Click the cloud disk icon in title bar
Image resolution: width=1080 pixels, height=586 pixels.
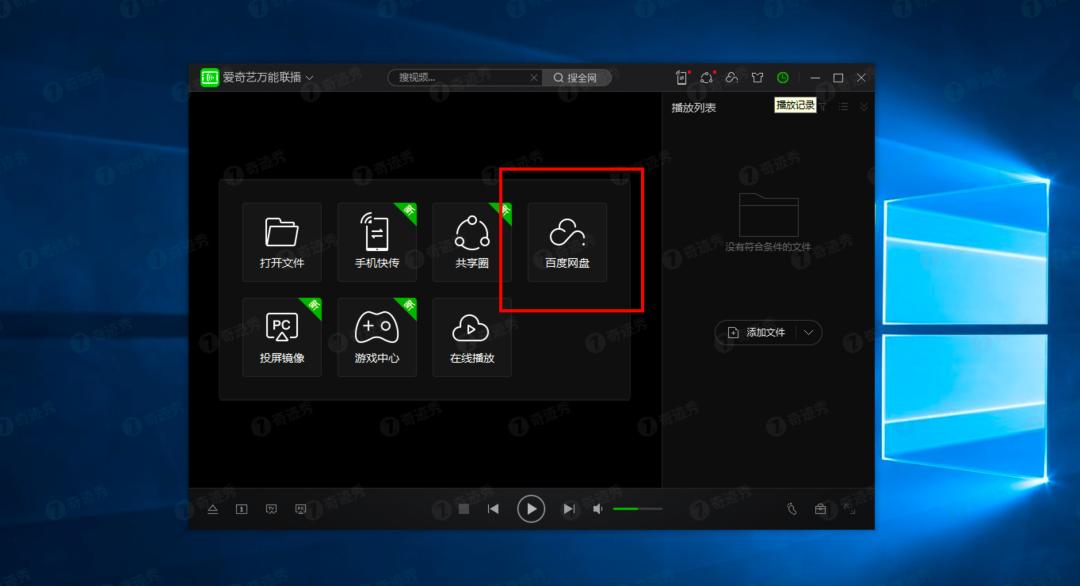(x=731, y=78)
